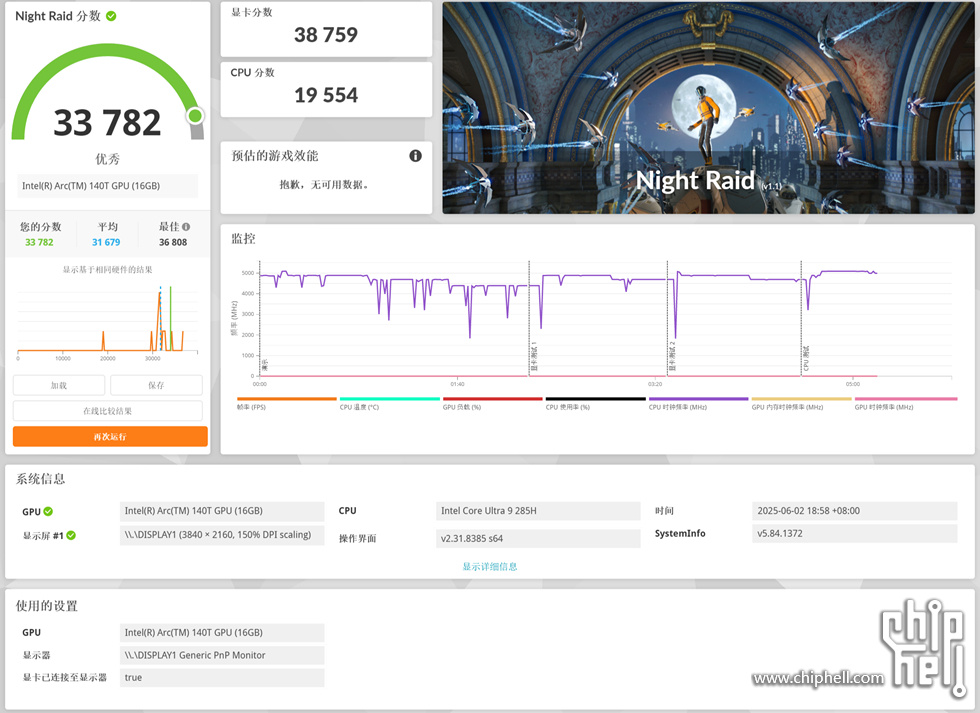Toggle the black CPU 使用率 legend entry

click(595, 403)
